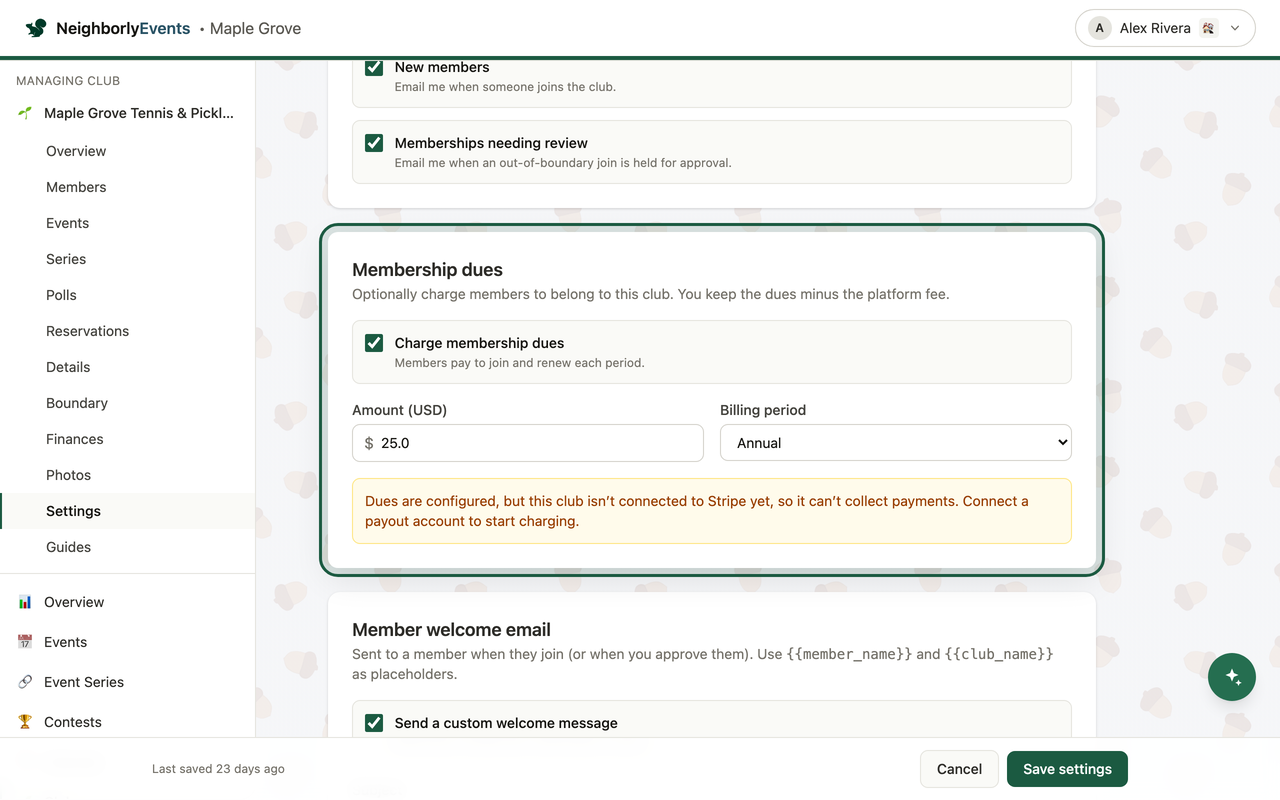The image size is (1280, 800).
Task: Click the Amount (USD) input field
Action: click(x=528, y=443)
